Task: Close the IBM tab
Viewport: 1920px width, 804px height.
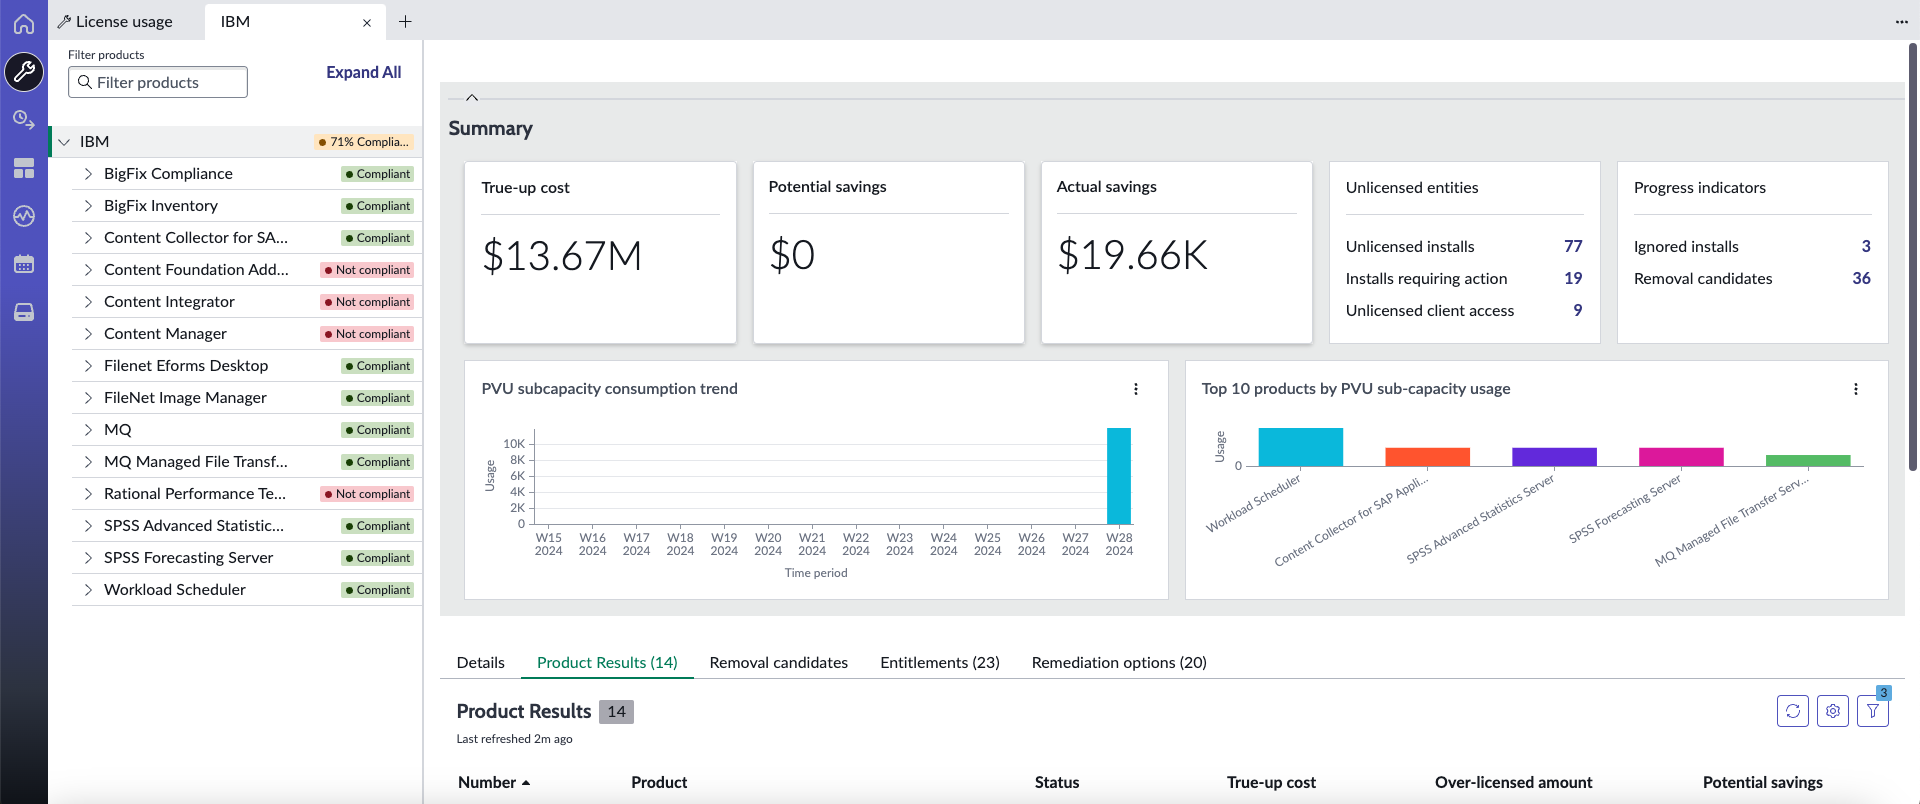Action: pyautogui.click(x=367, y=22)
